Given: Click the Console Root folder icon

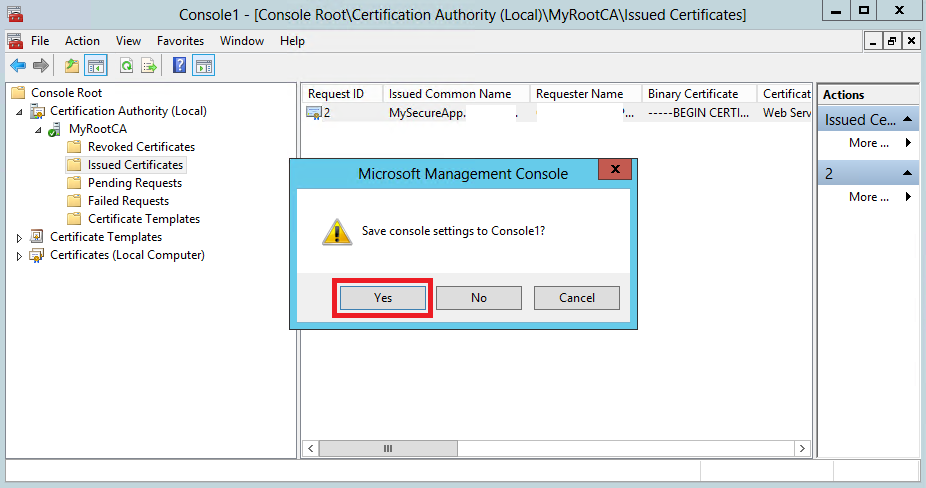Looking at the screenshot, I should [19, 93].
